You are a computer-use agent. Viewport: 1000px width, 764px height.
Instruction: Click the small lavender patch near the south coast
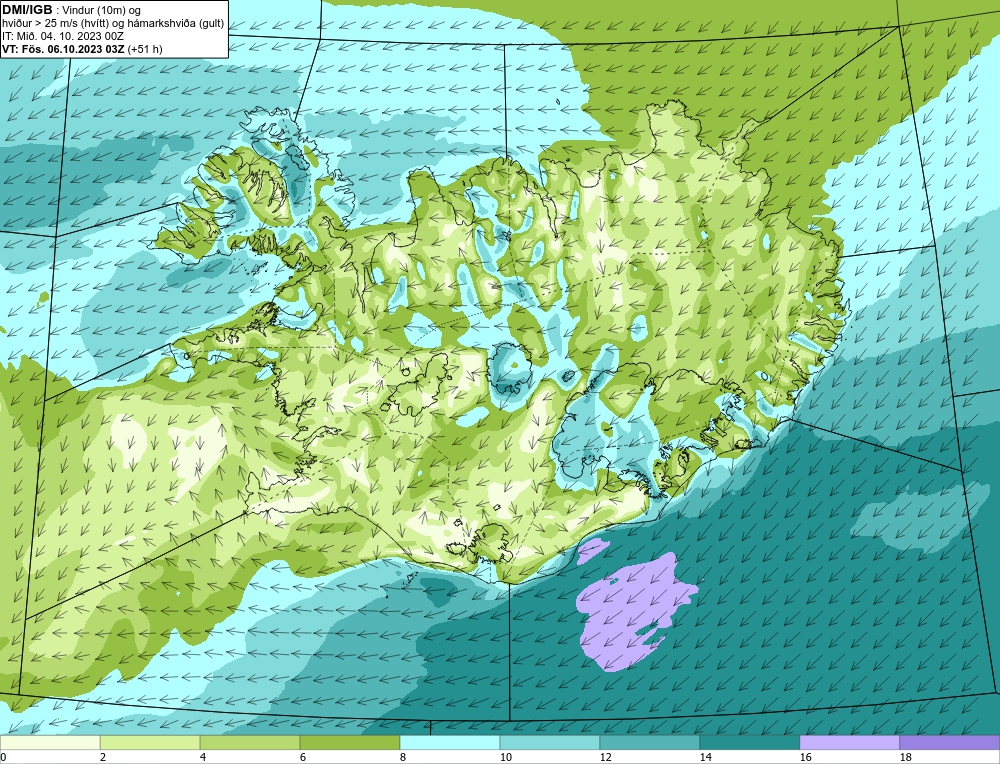592,552
